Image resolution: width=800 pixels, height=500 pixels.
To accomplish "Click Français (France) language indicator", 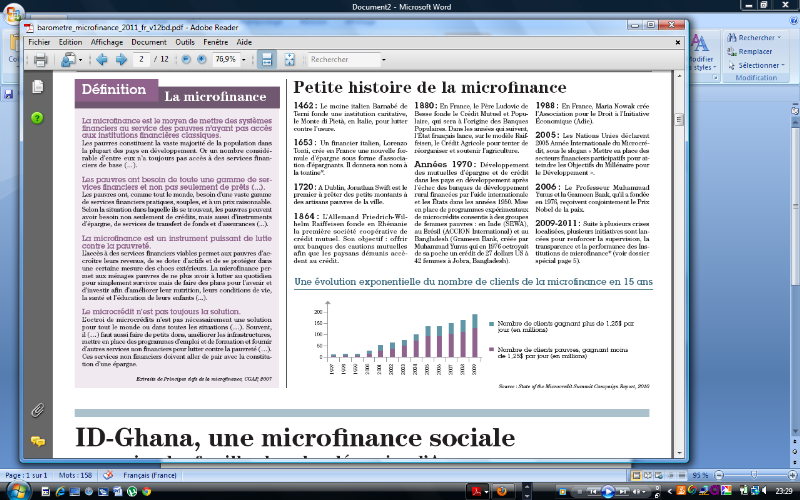I will (150, 475).
